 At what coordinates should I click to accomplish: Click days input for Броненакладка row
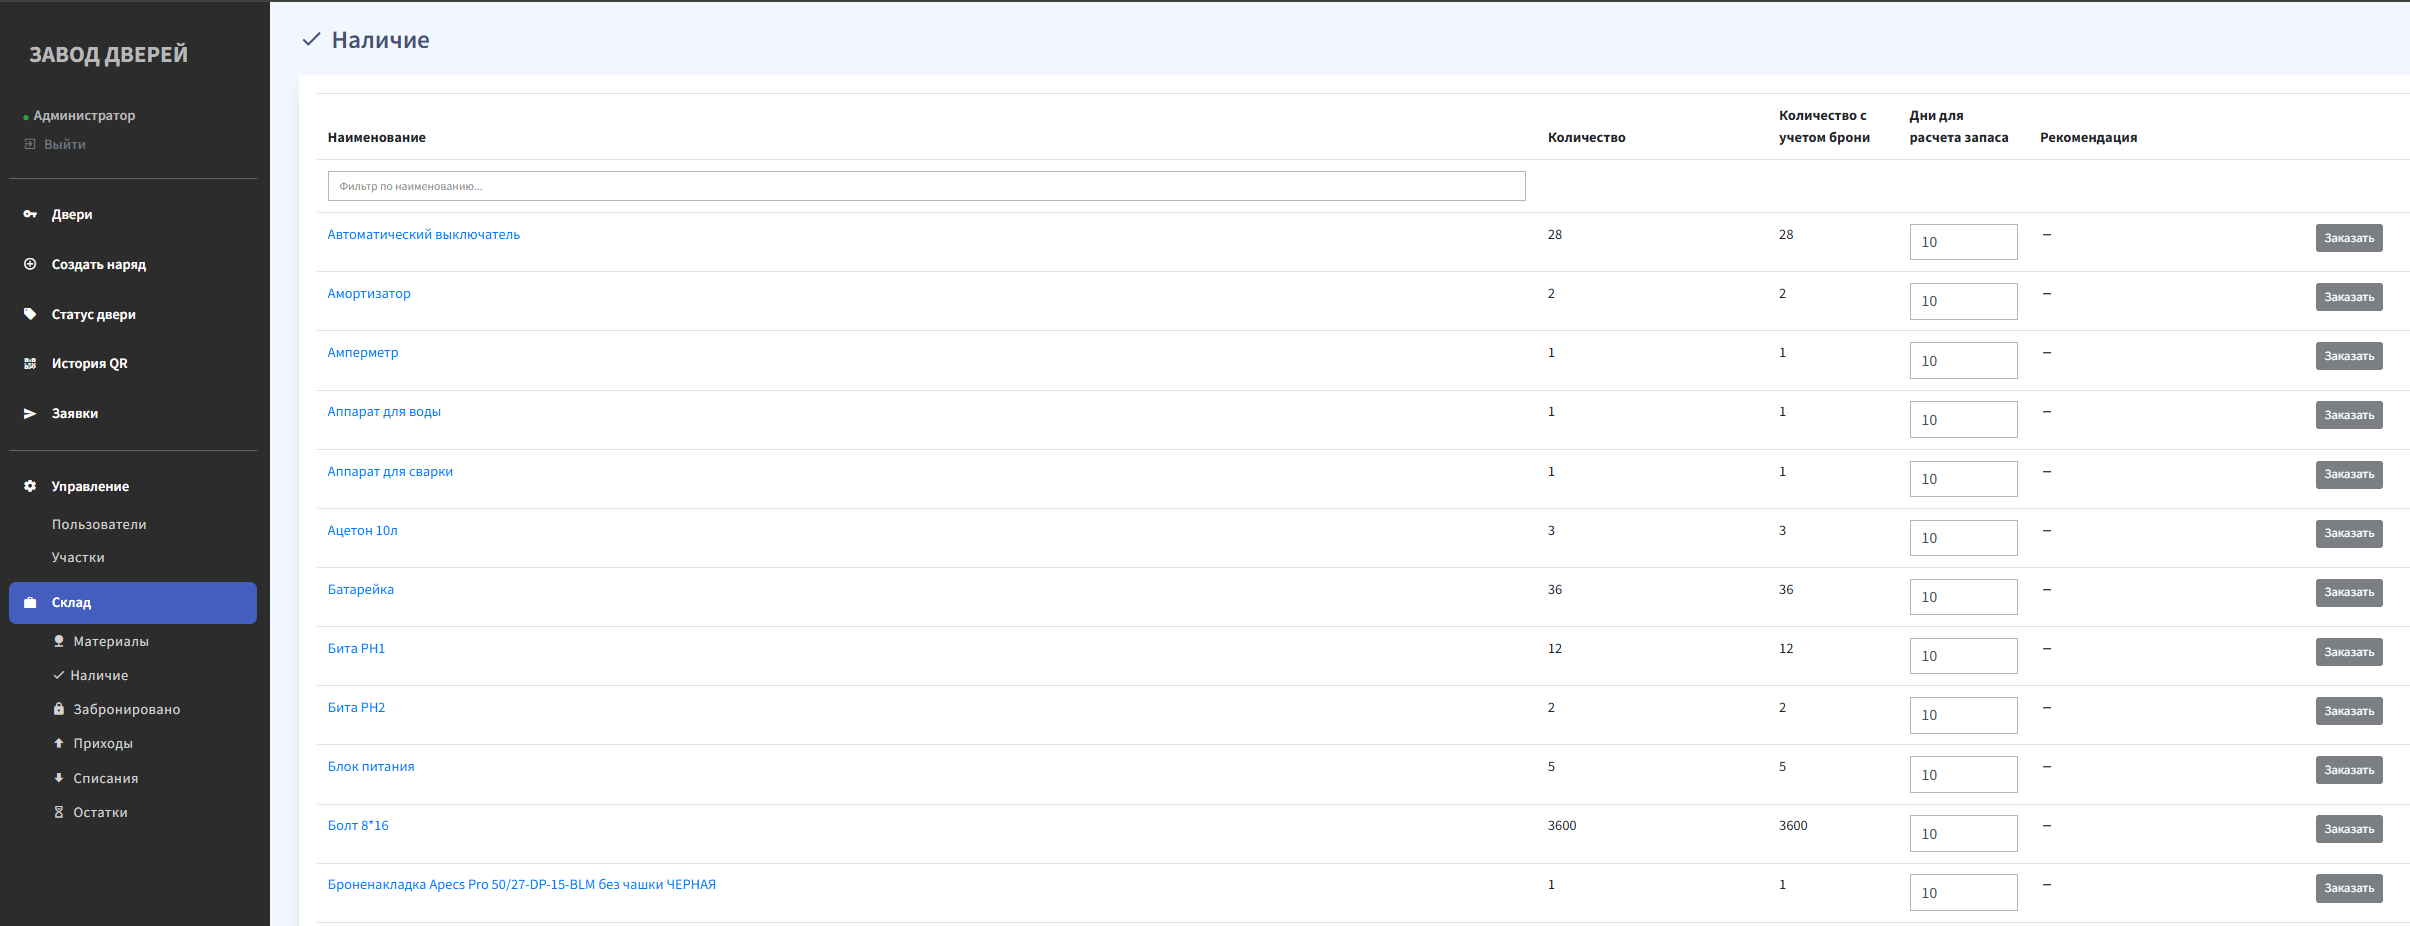1963,892
